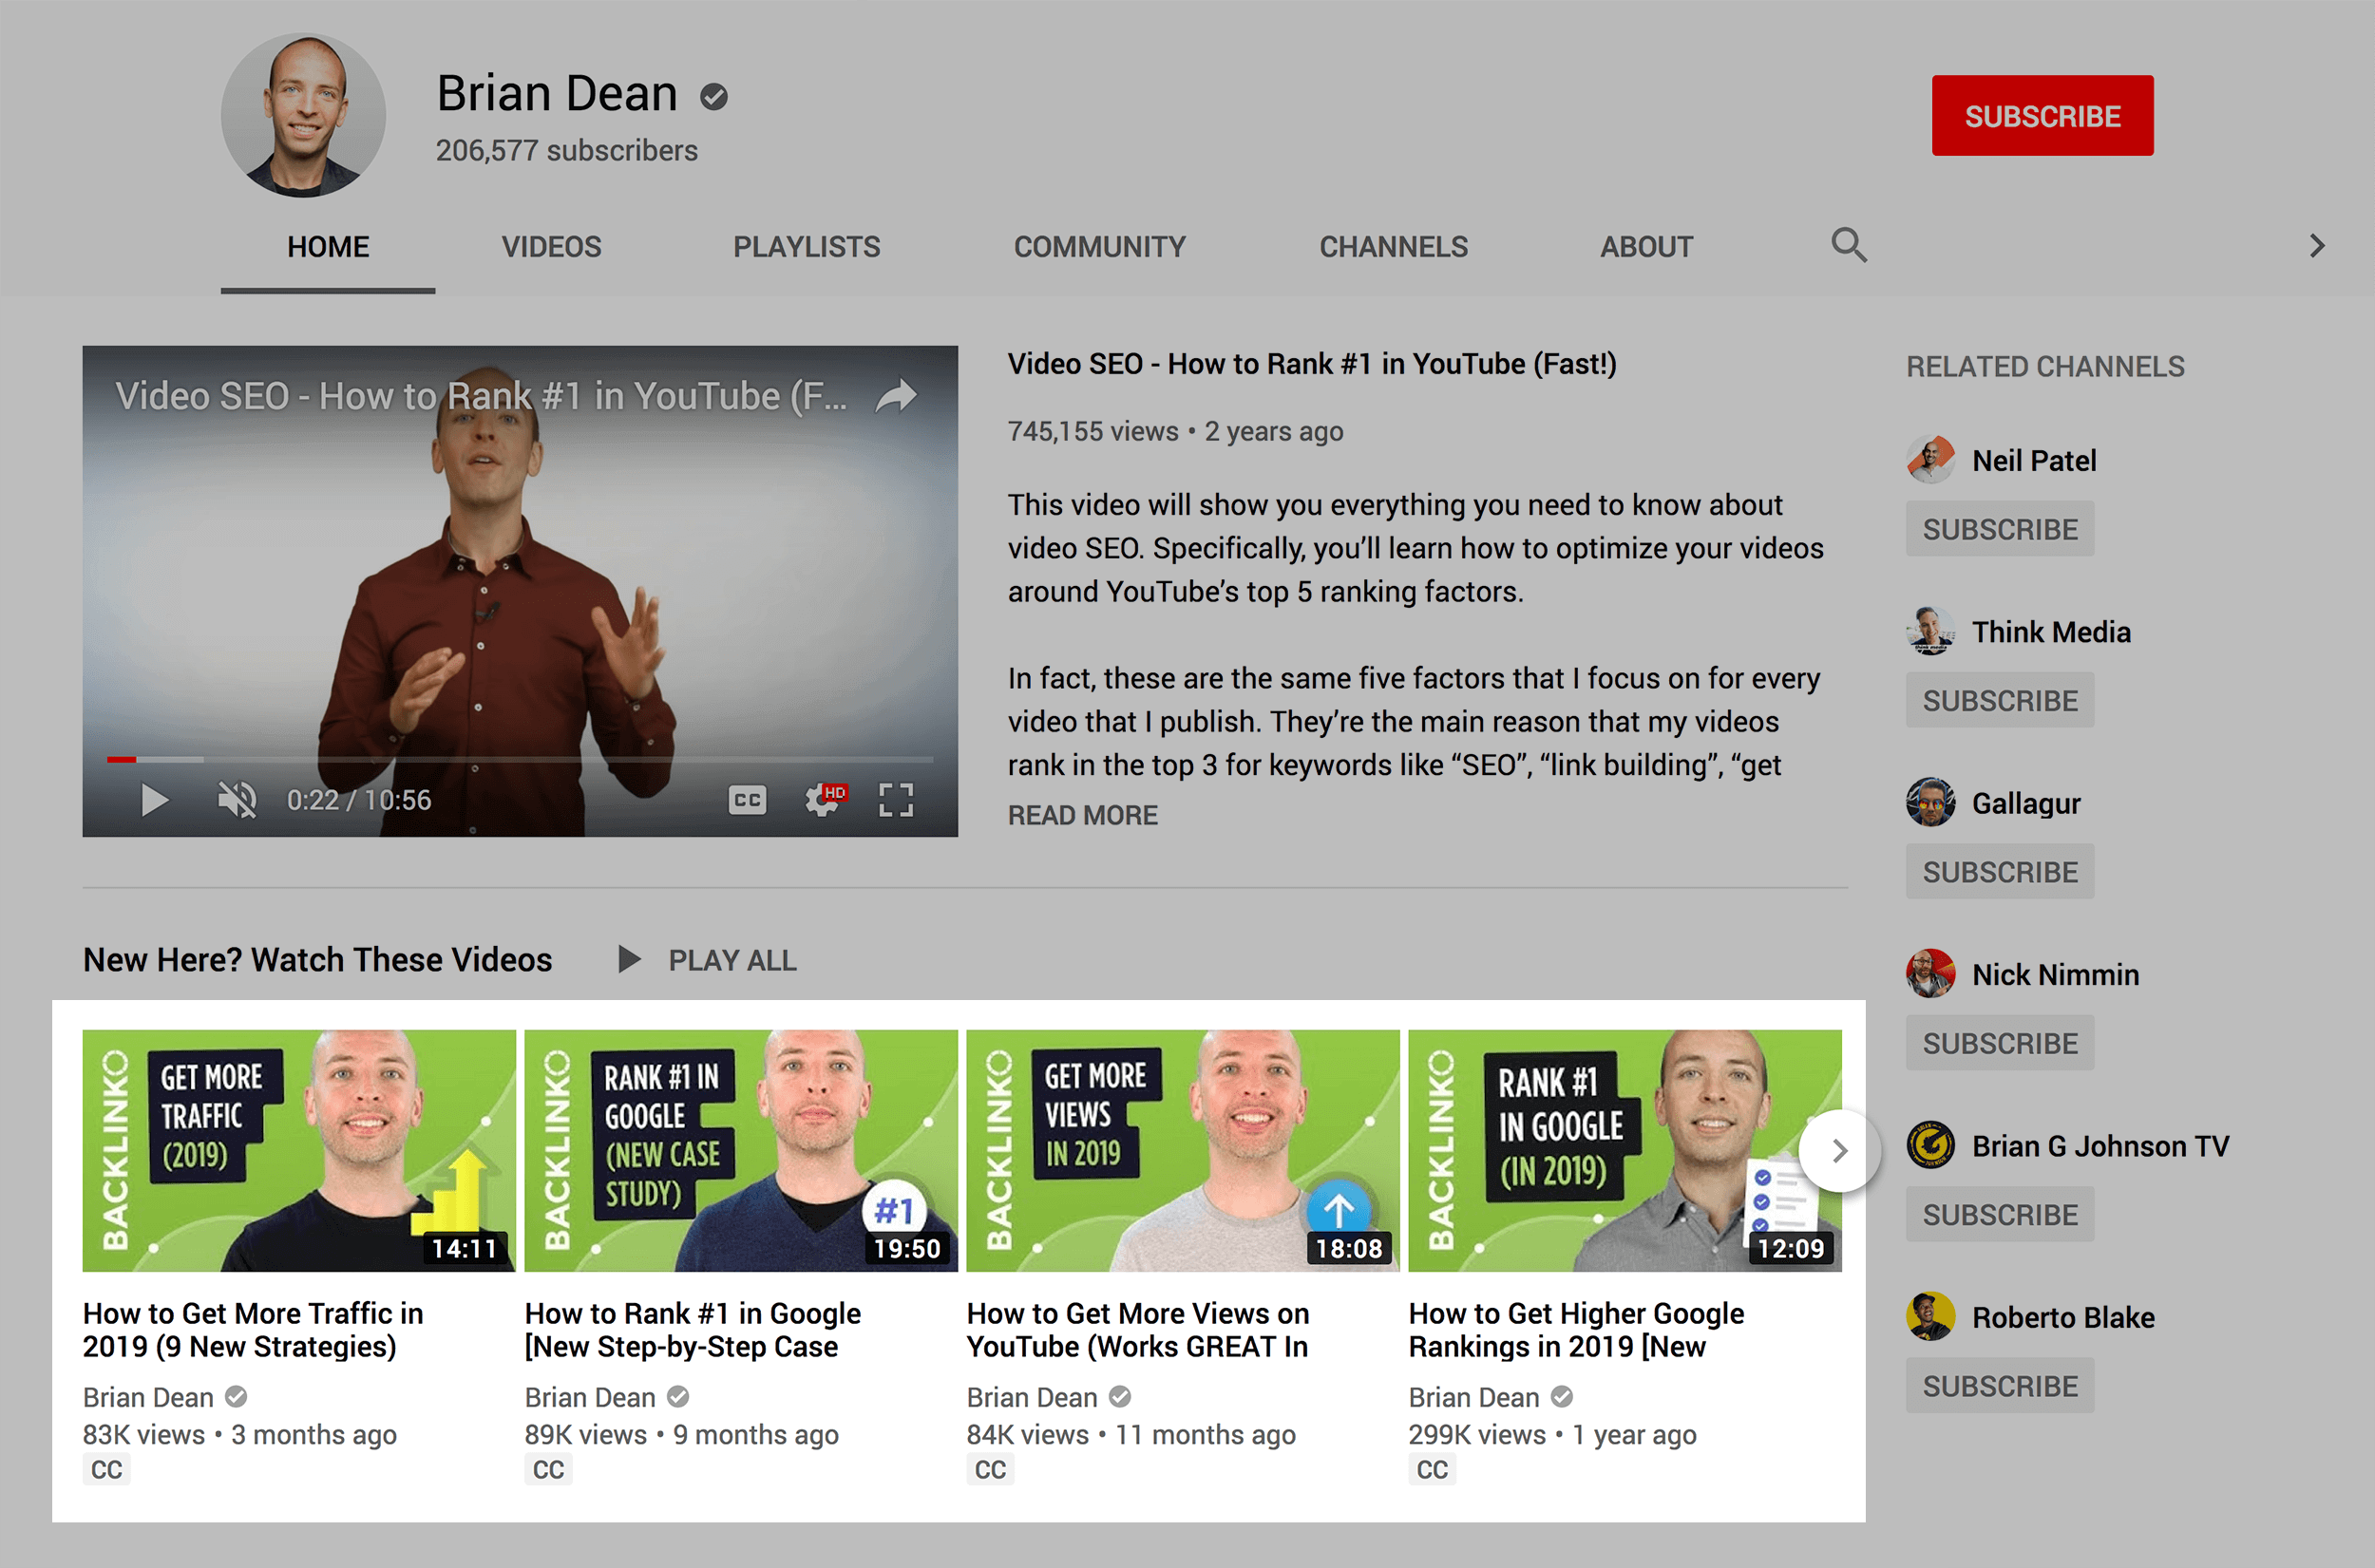2375x1568 pixels.
Task: Subscribe to Brian G Johnson TV
Action: pos(2000,1215)
